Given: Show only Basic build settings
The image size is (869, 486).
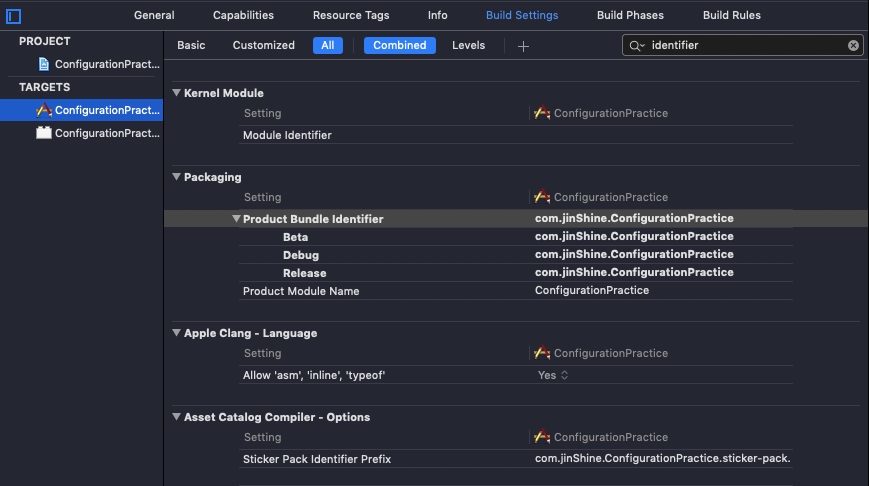Looking at the screenshot, I should [191, 45].
